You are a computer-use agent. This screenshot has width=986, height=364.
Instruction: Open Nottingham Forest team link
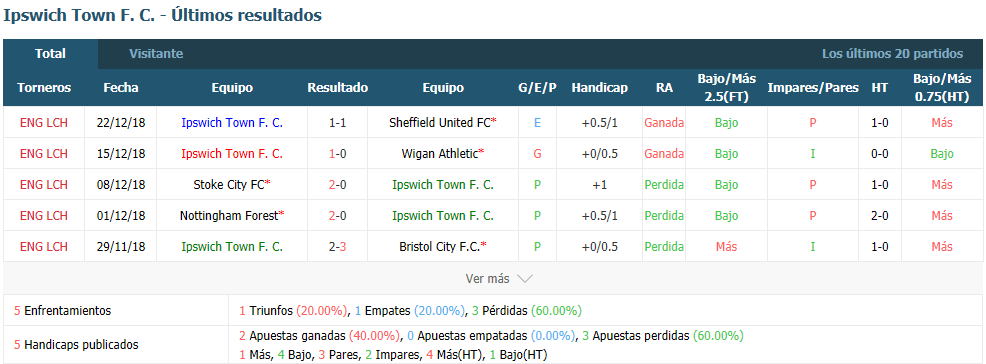pyautogui.click(x=228, y=216)
